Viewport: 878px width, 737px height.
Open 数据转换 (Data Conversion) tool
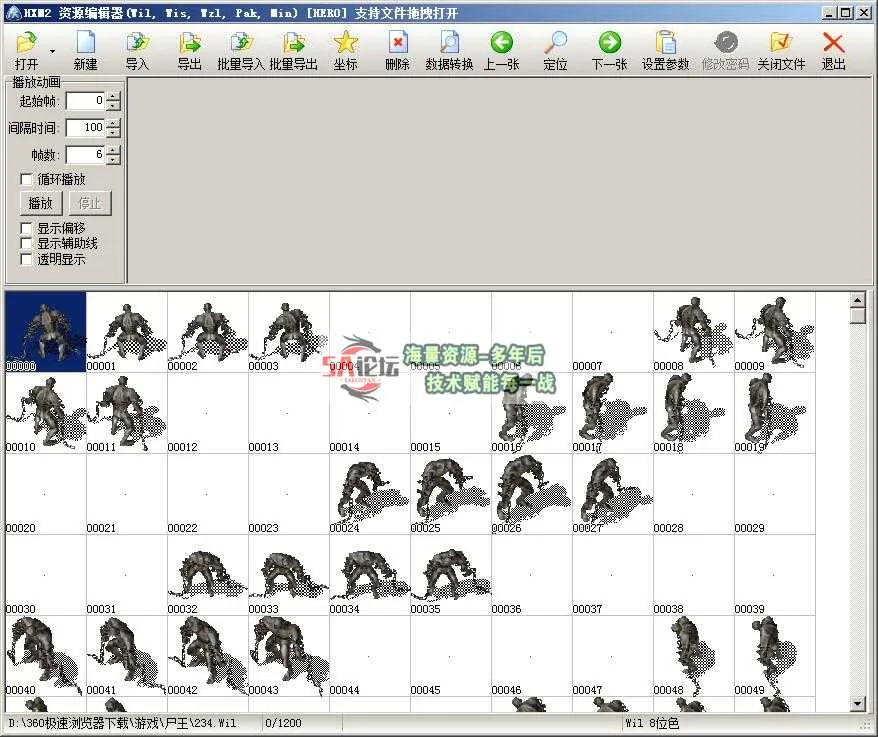(x=449, y=44)
